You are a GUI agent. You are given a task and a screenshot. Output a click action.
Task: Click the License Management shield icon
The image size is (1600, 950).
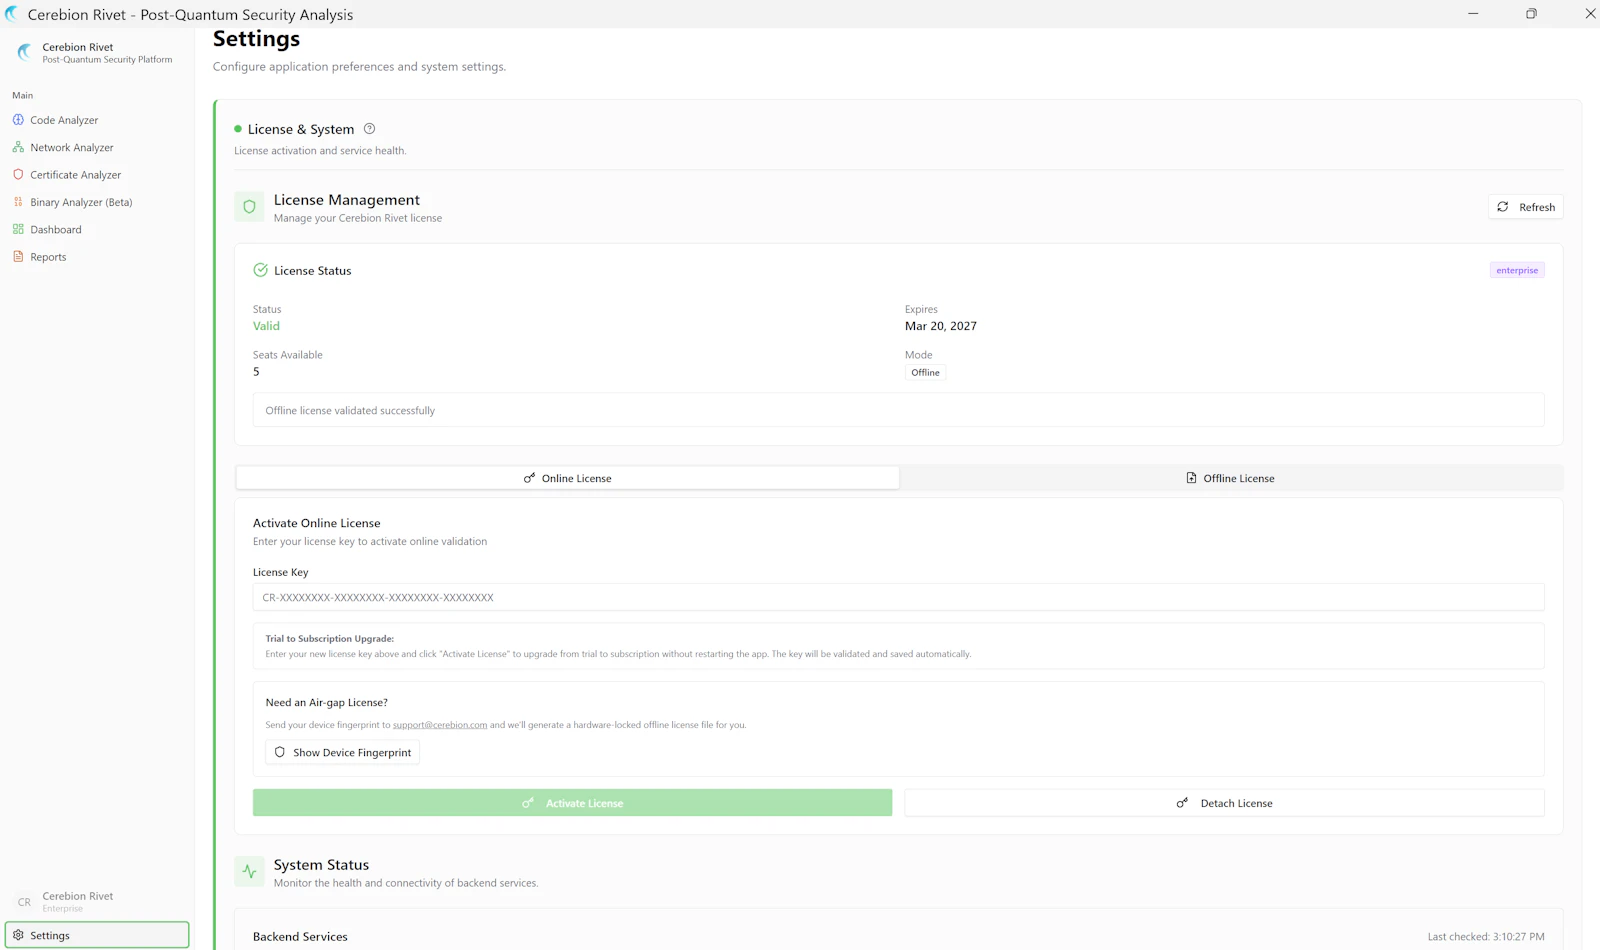pos(249,207)
